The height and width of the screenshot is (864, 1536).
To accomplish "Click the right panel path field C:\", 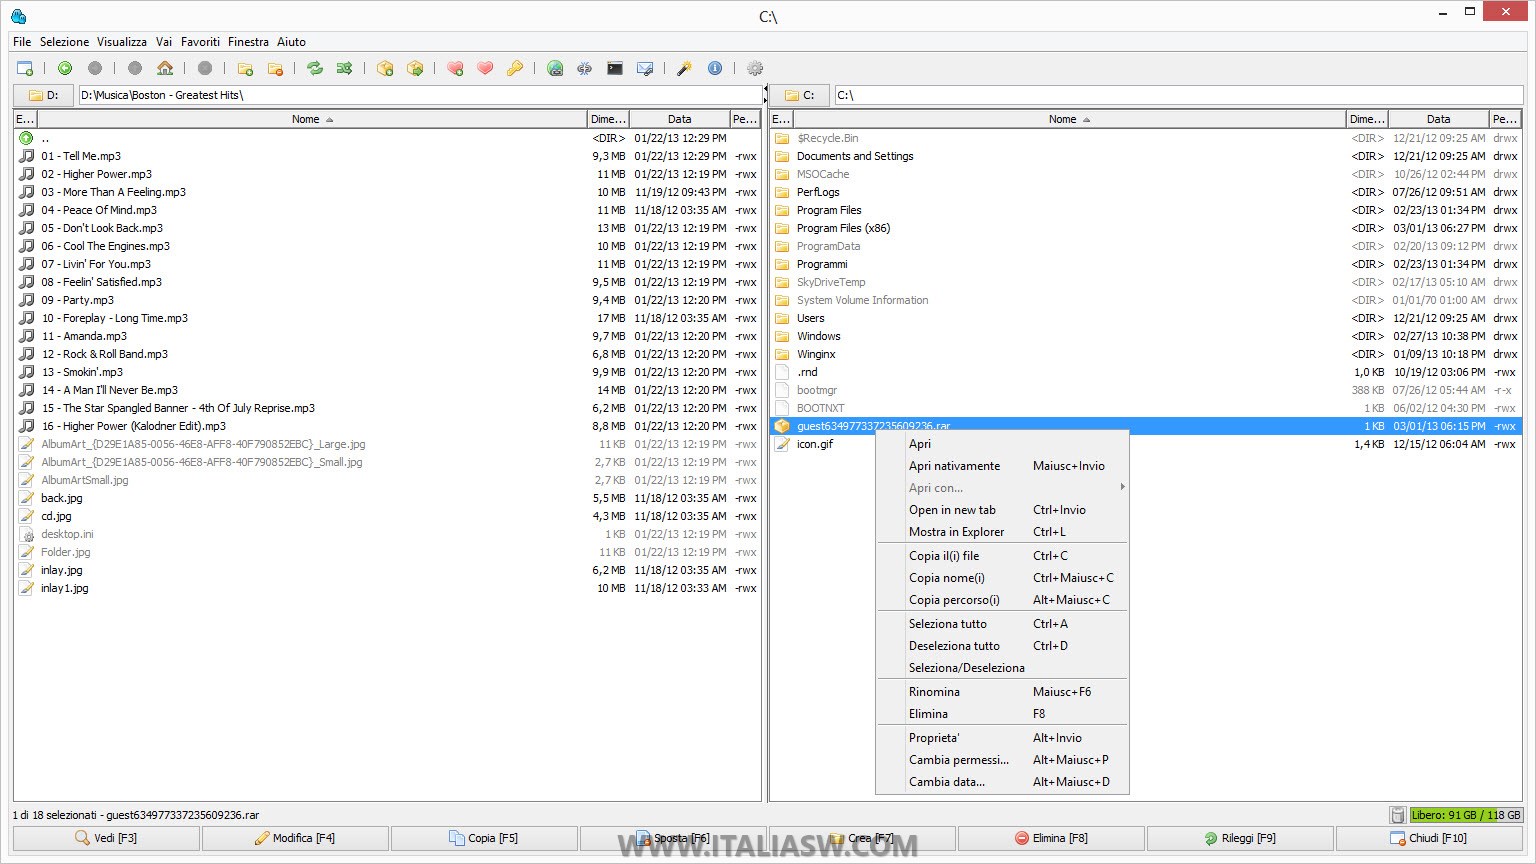I will pyautogui.click(x=1178, y=95).
